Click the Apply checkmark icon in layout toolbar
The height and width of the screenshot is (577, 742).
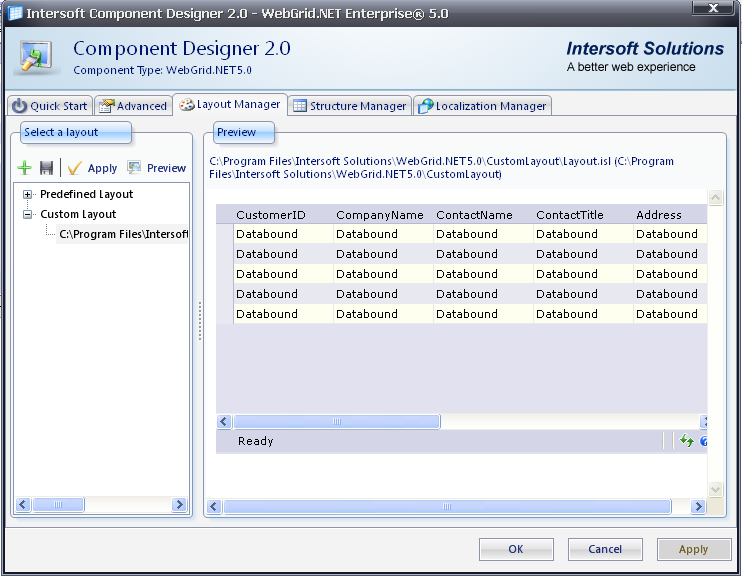tap(75, 168)
